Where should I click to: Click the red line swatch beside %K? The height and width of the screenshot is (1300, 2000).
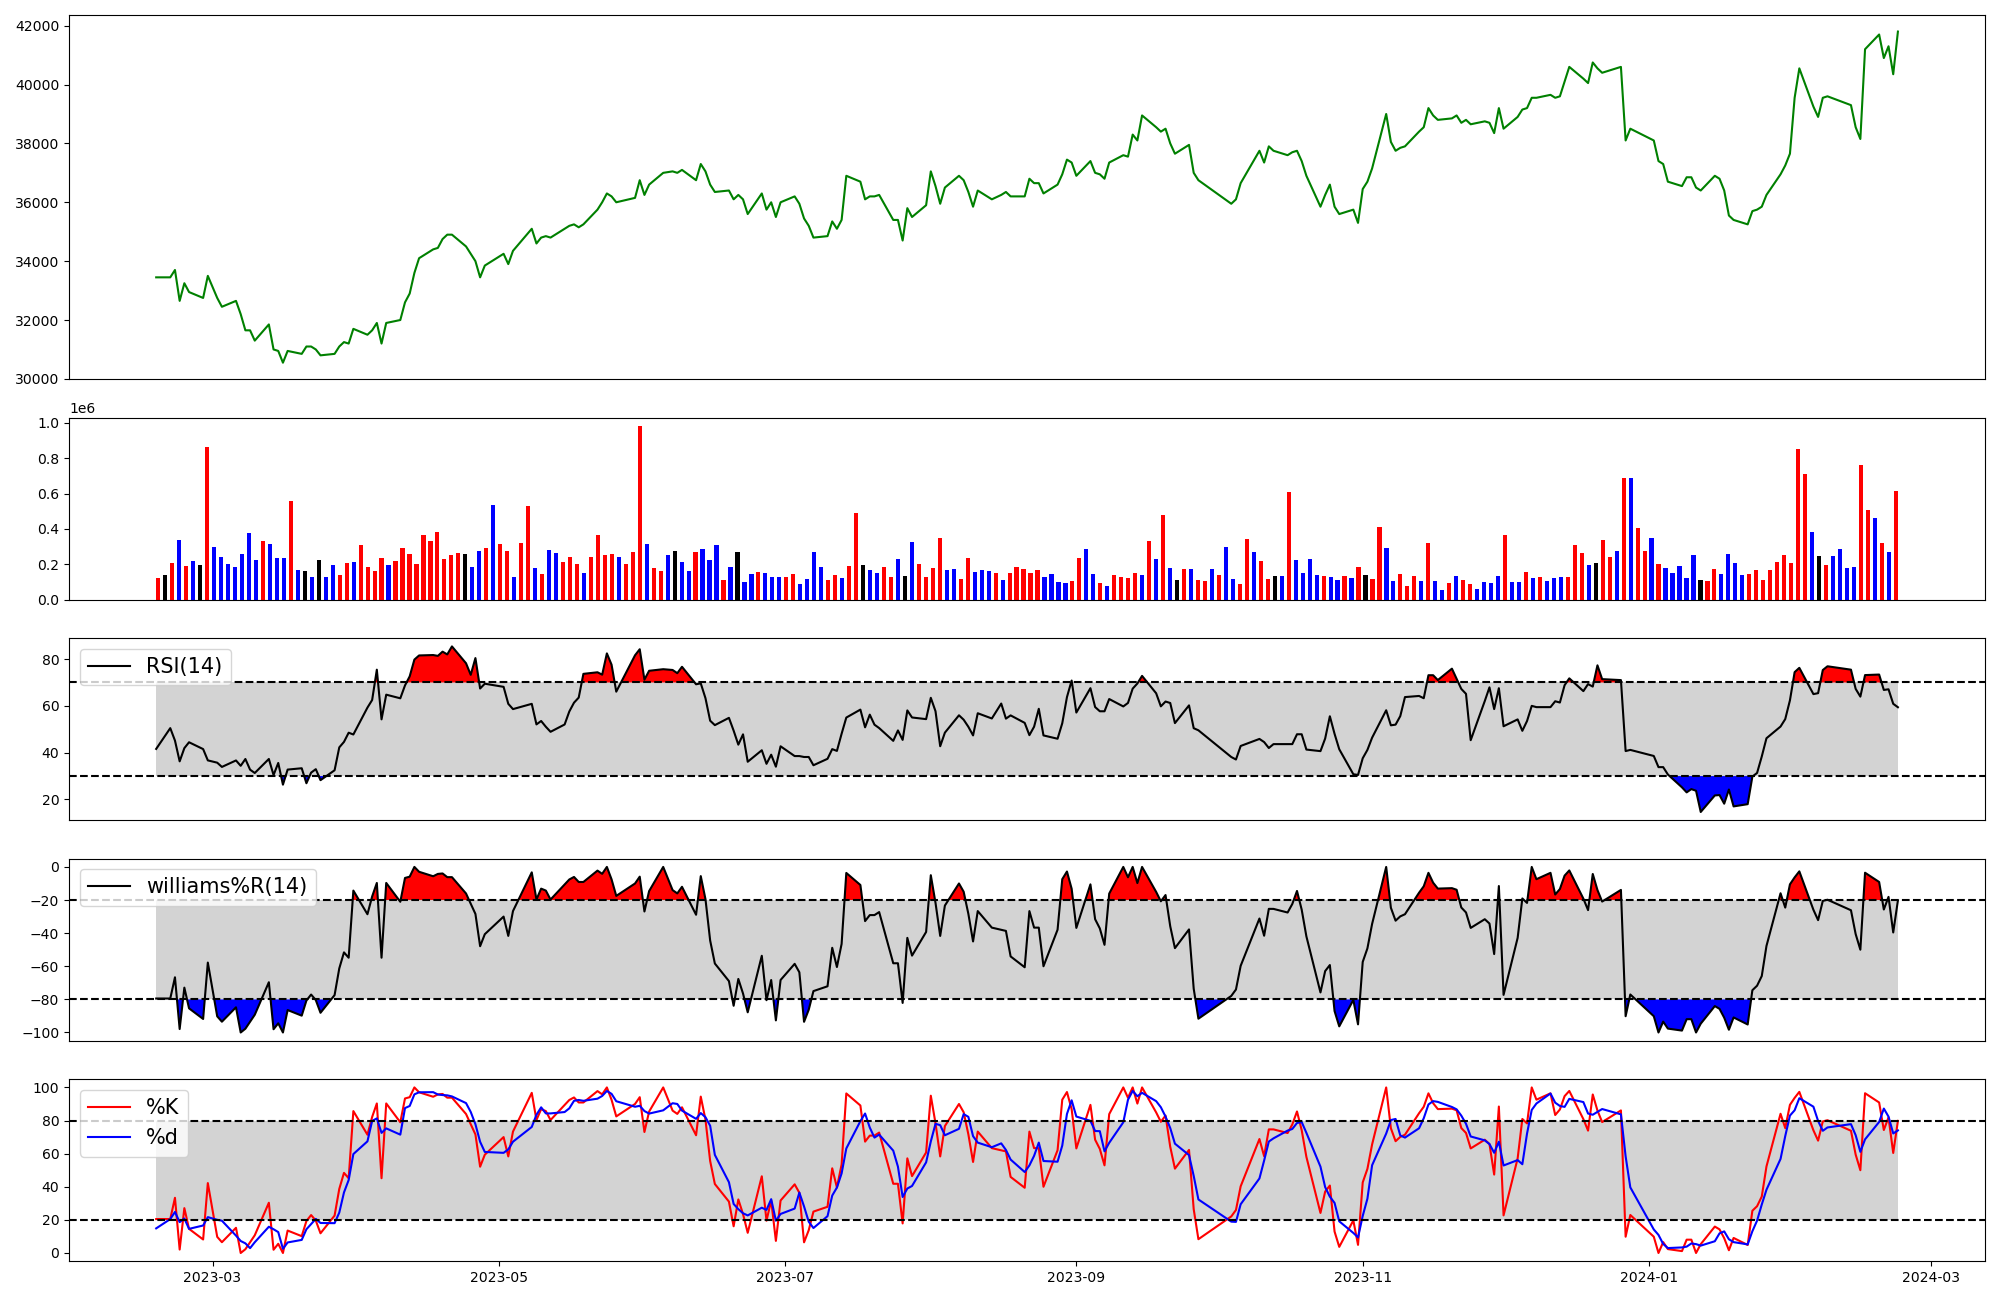point(109,1107)
